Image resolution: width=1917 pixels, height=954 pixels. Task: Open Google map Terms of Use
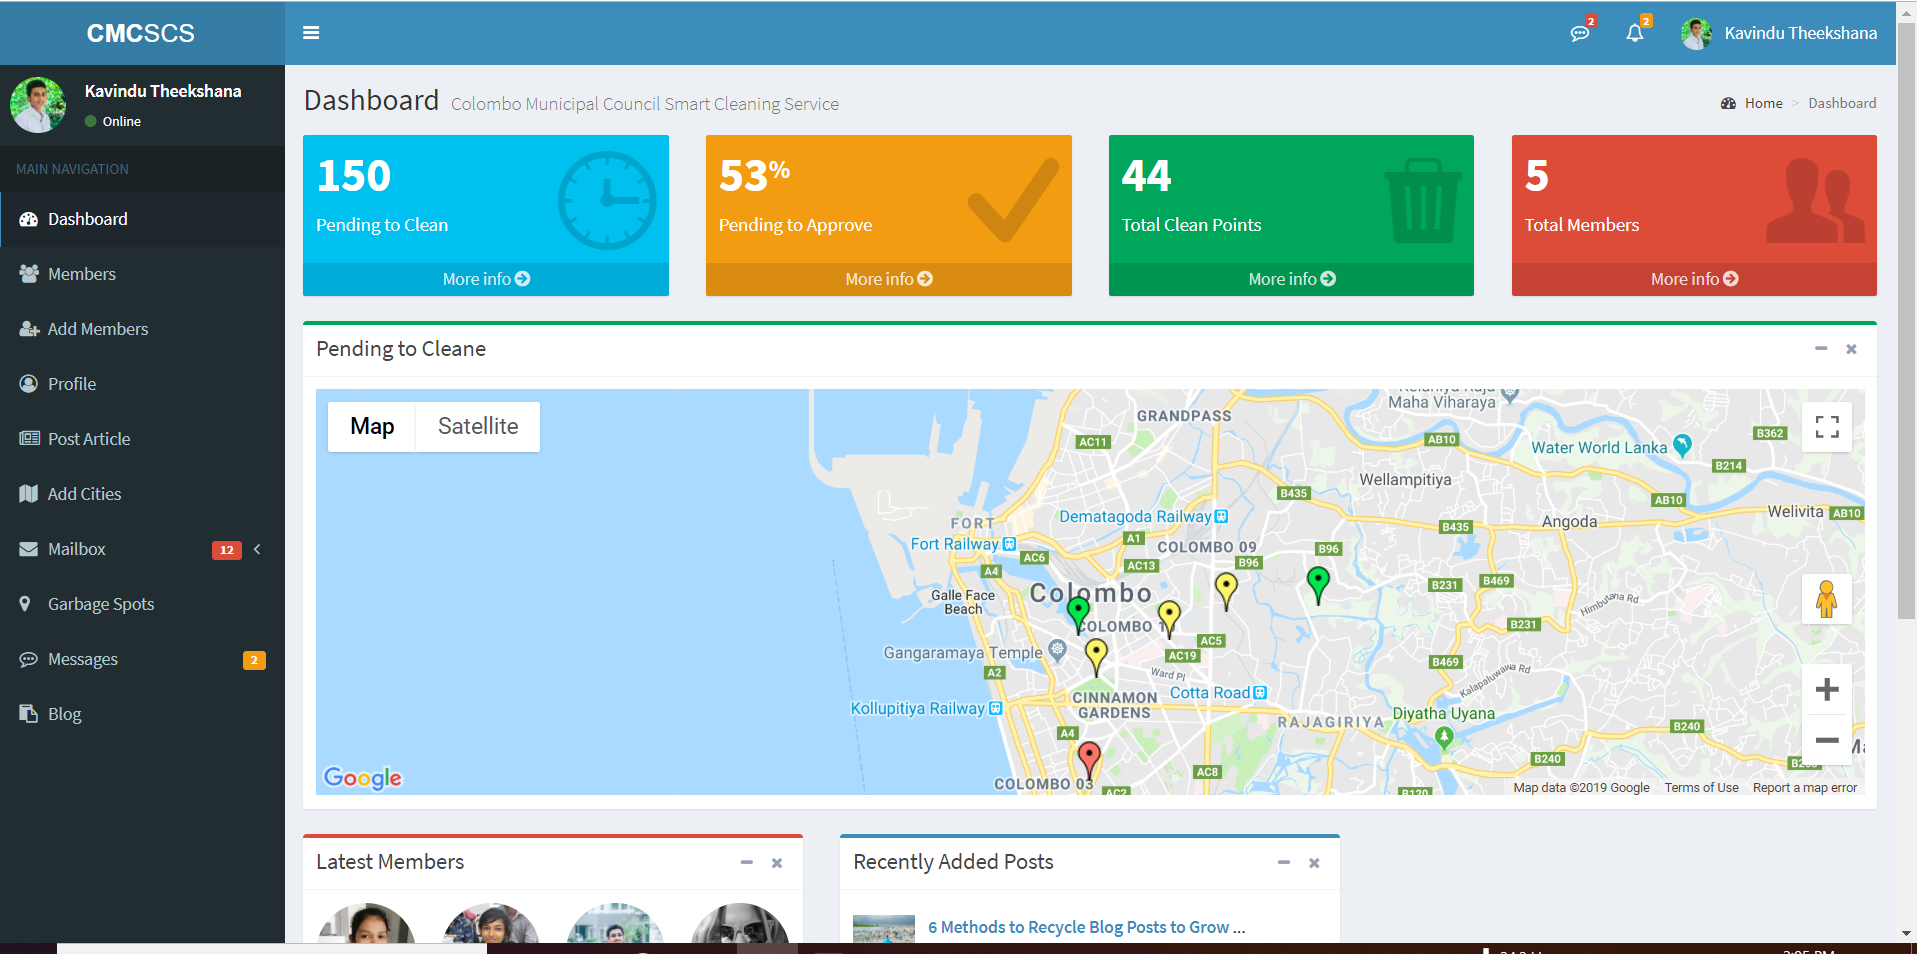point(1701,788)
